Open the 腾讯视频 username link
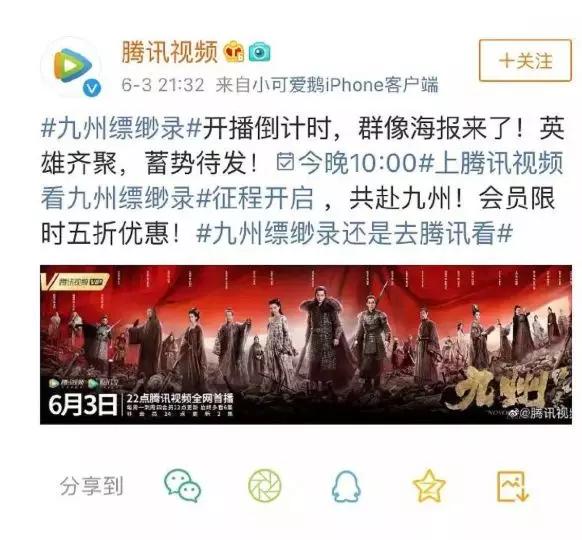The width and height of the screenshot is (582, 540). click(170, 52)
